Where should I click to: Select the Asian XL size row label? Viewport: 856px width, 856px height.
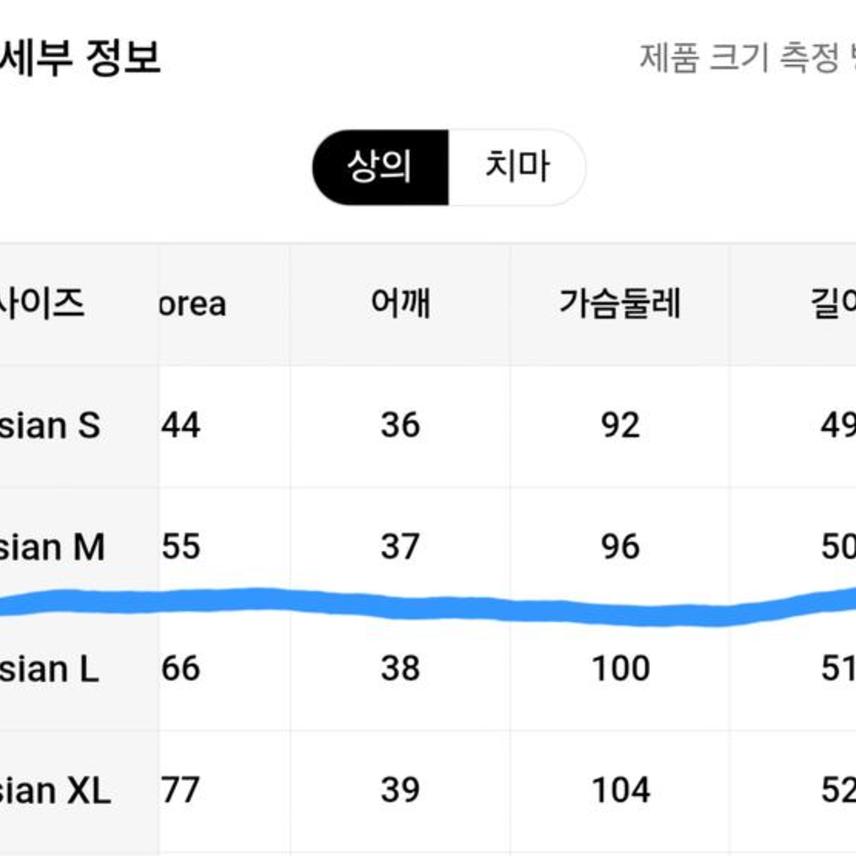click(x=55, y=791)
